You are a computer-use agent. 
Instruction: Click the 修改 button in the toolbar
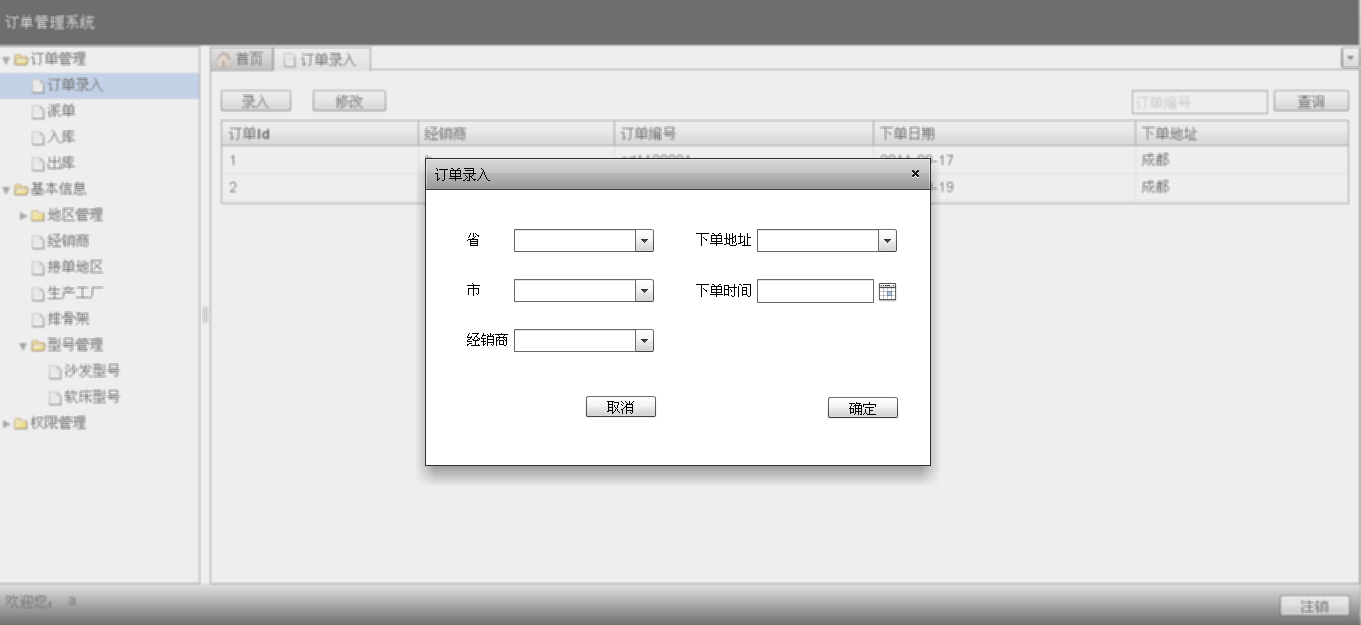(349, 101)
